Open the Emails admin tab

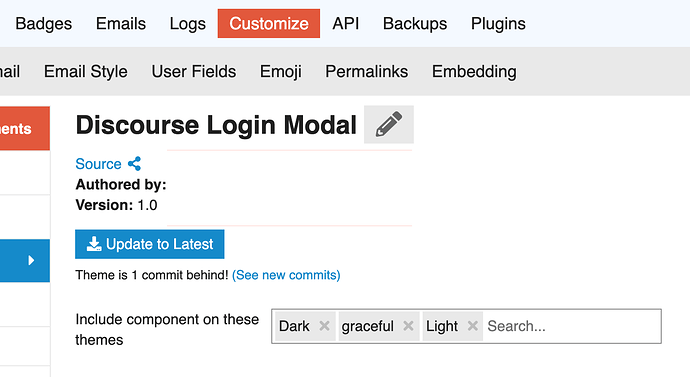pyautogui.click(x=121, y=23)
